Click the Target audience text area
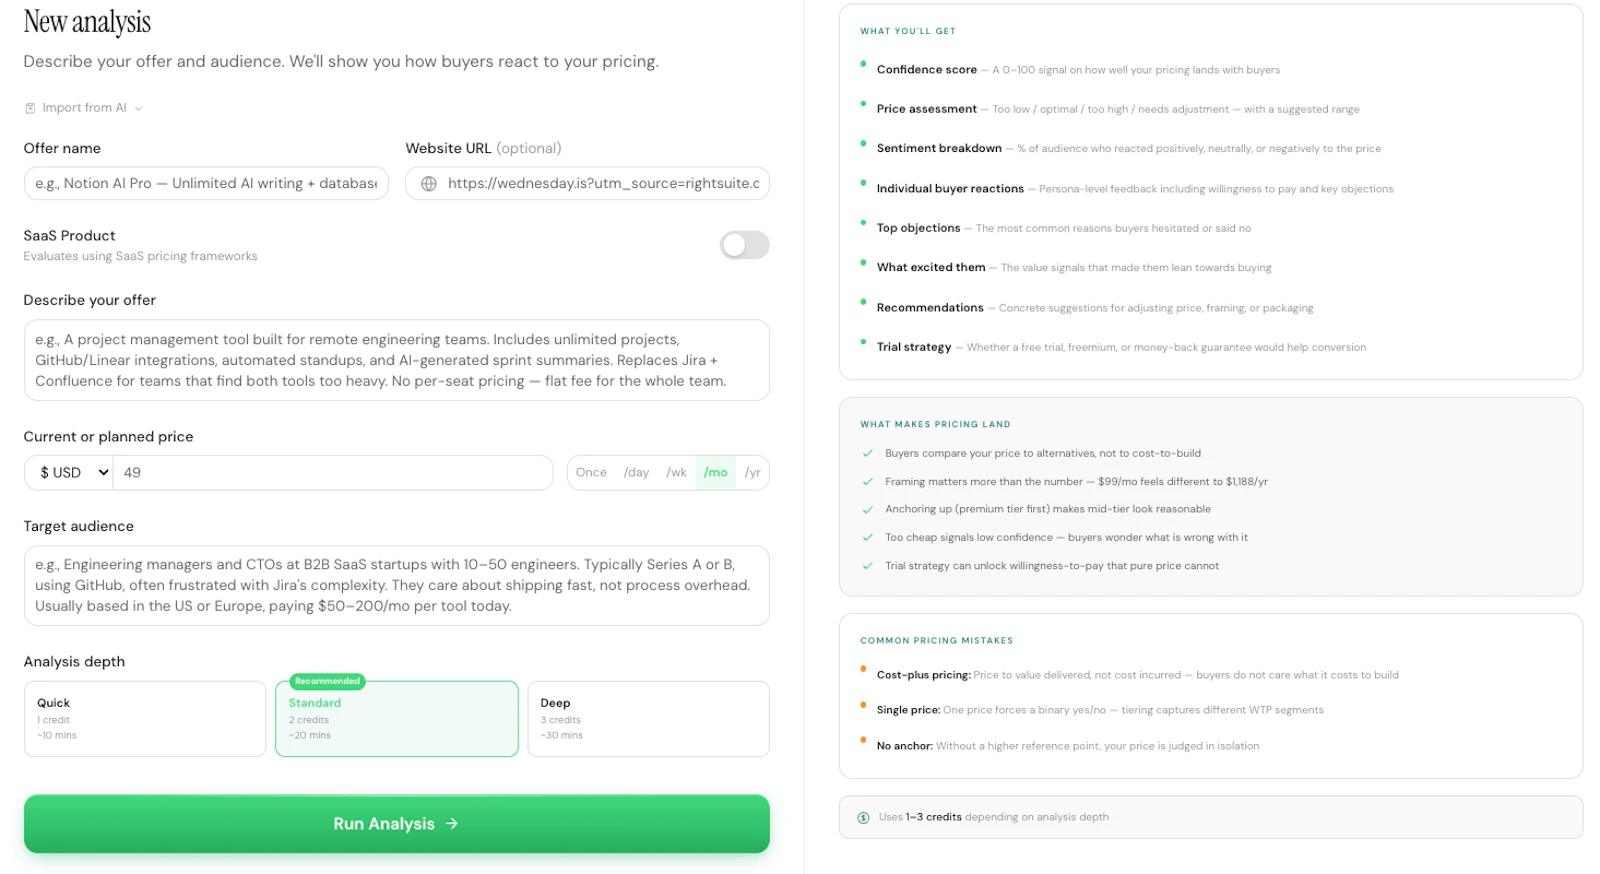The width and height of the screenshot is (1600, 874). tap(396, 586)
